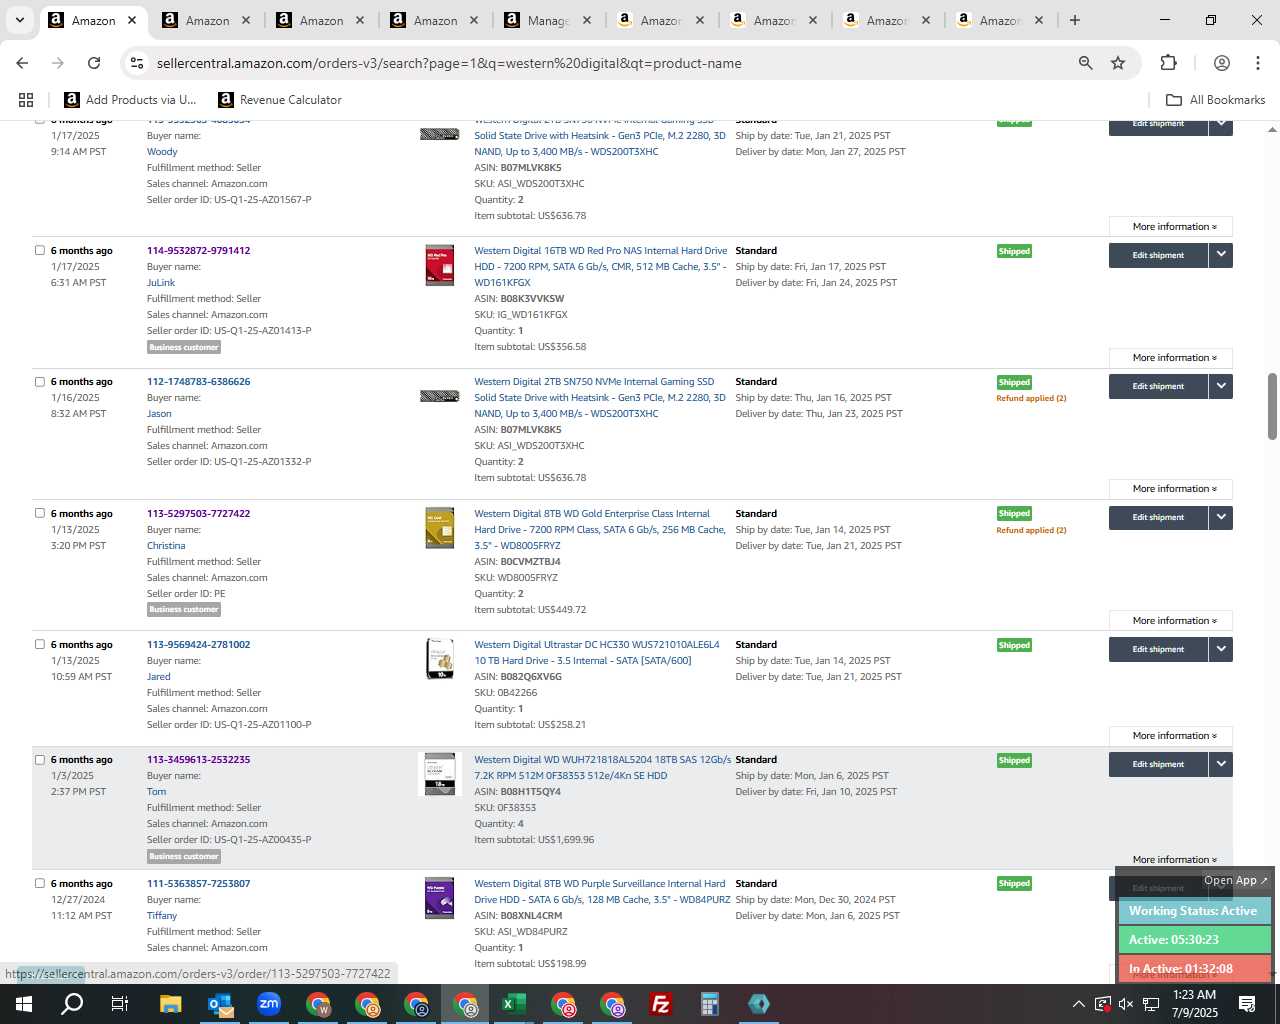Open the tab search dropdown arrow
The height and width of the screenshot is (1024, 1280).
coord(19,20)
